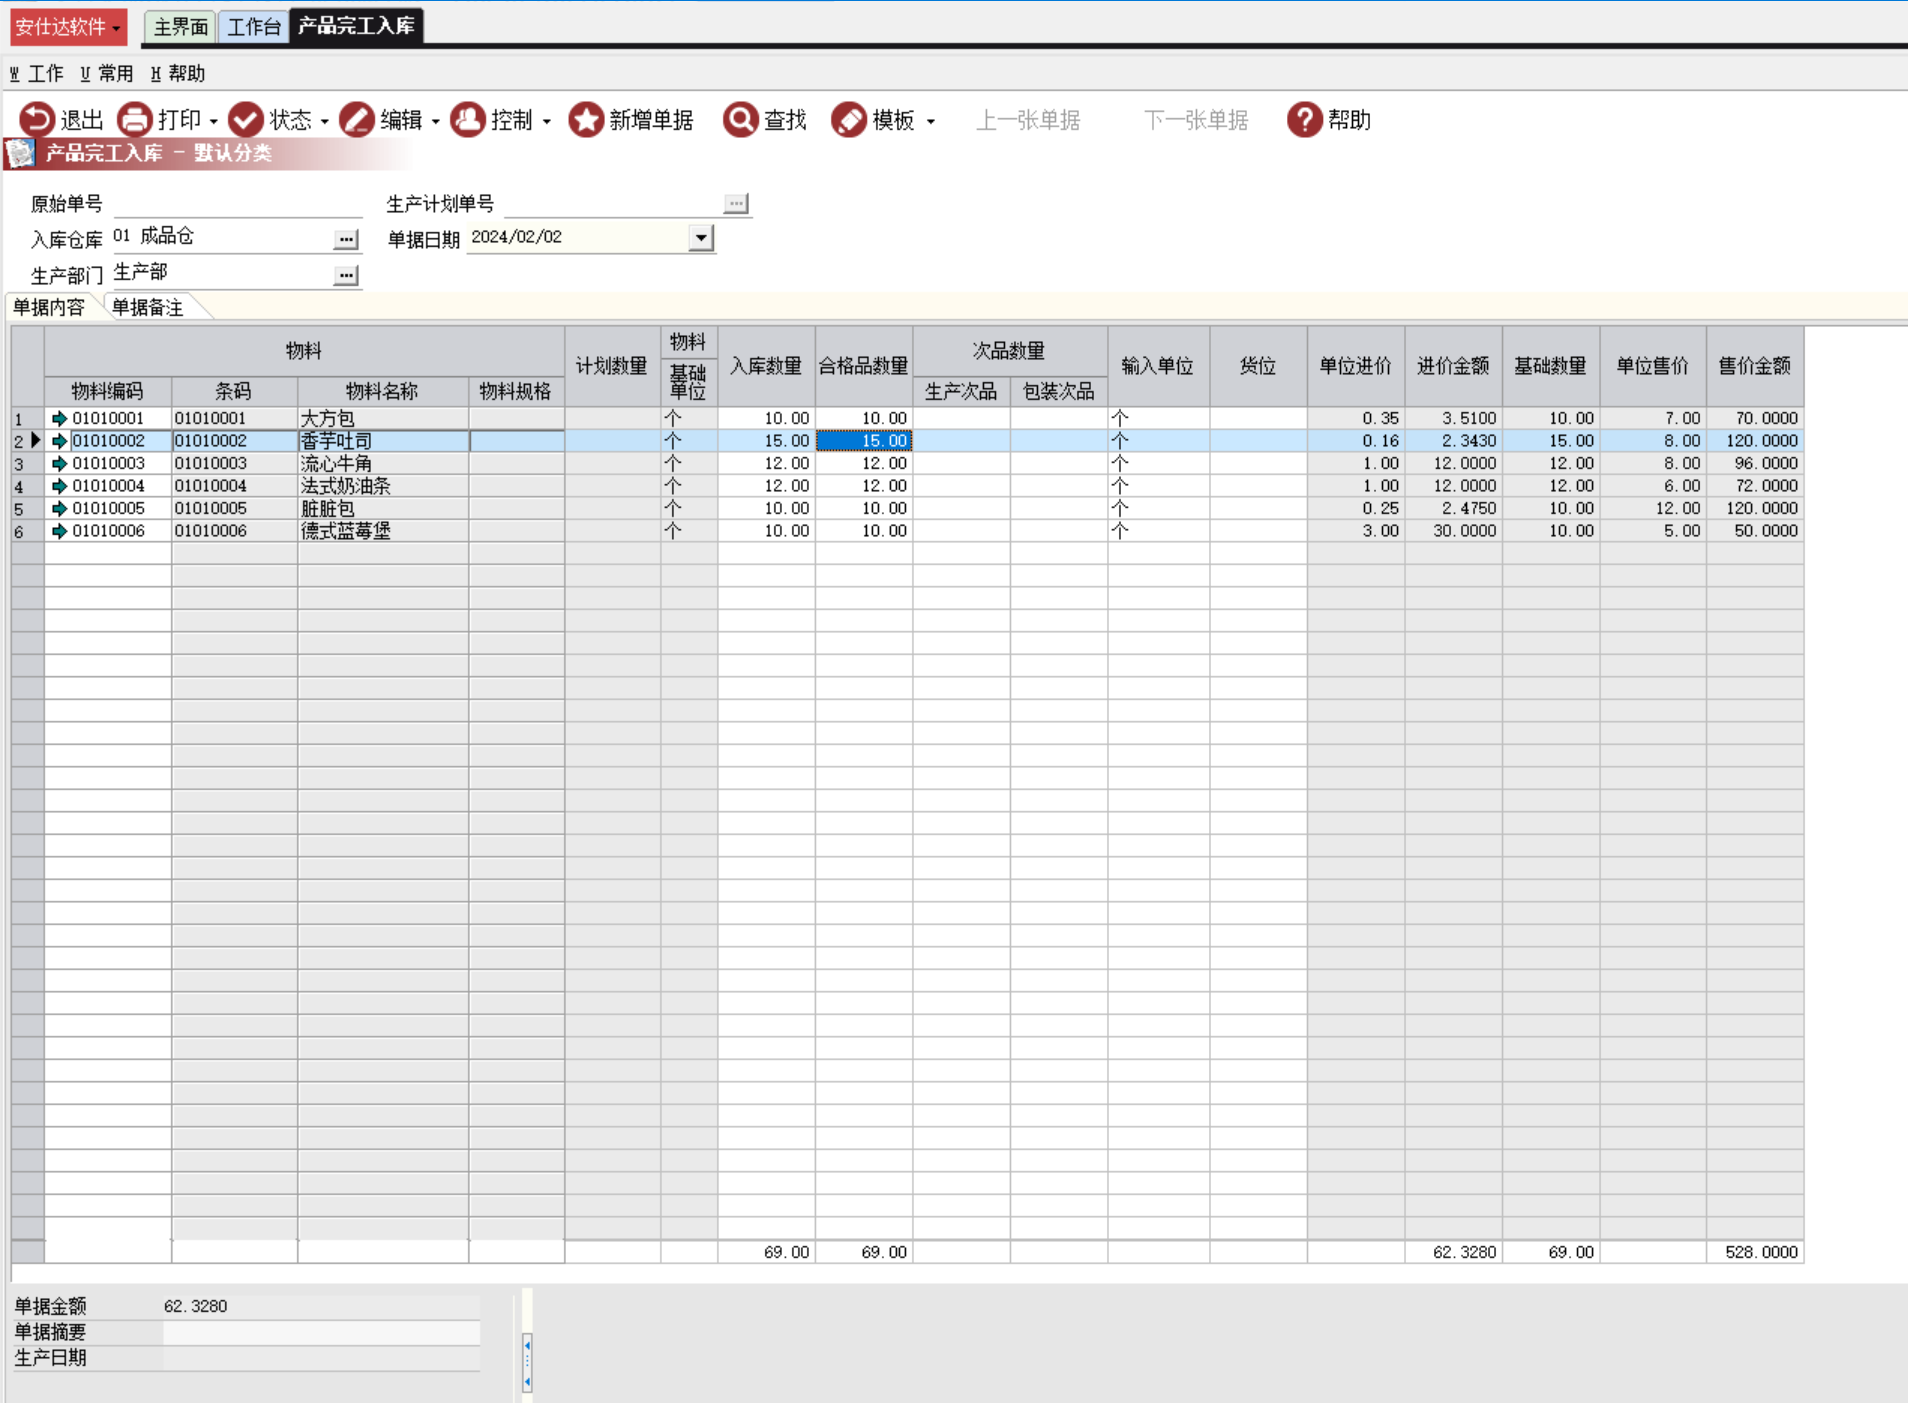Click the 计划数量 column header
Viewport: 1908px width, 1403px height.
612,366
